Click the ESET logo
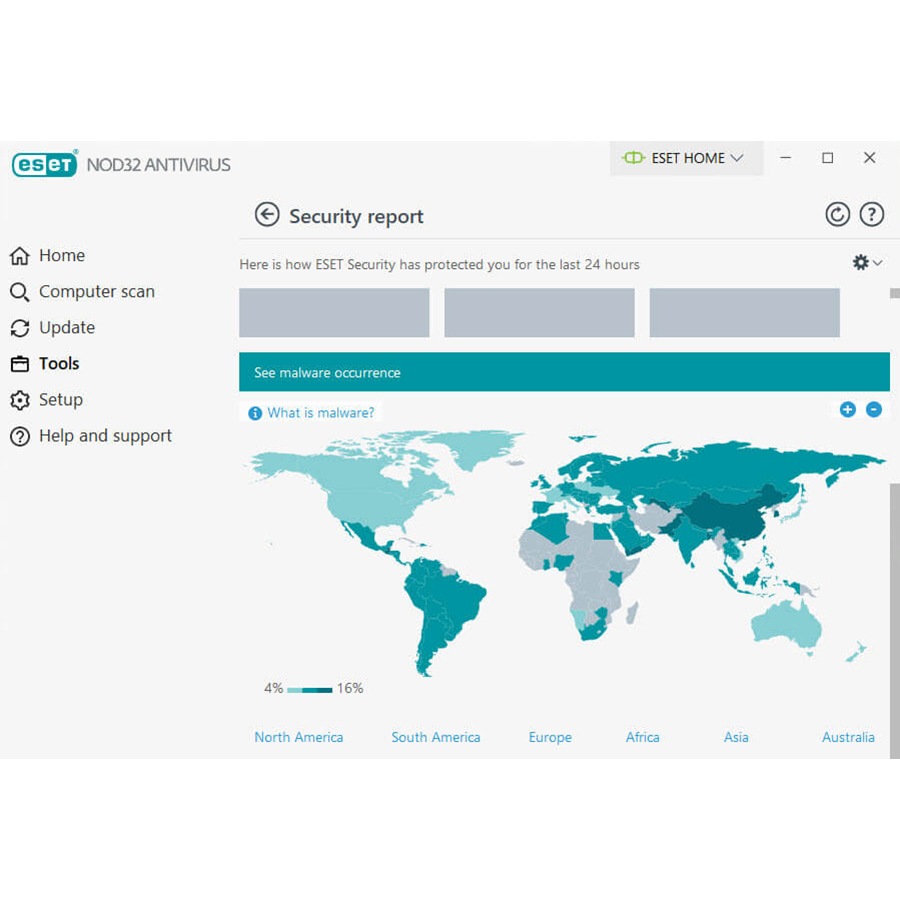The width and height of the screenshot is (900, 900). tap(44, 165)
